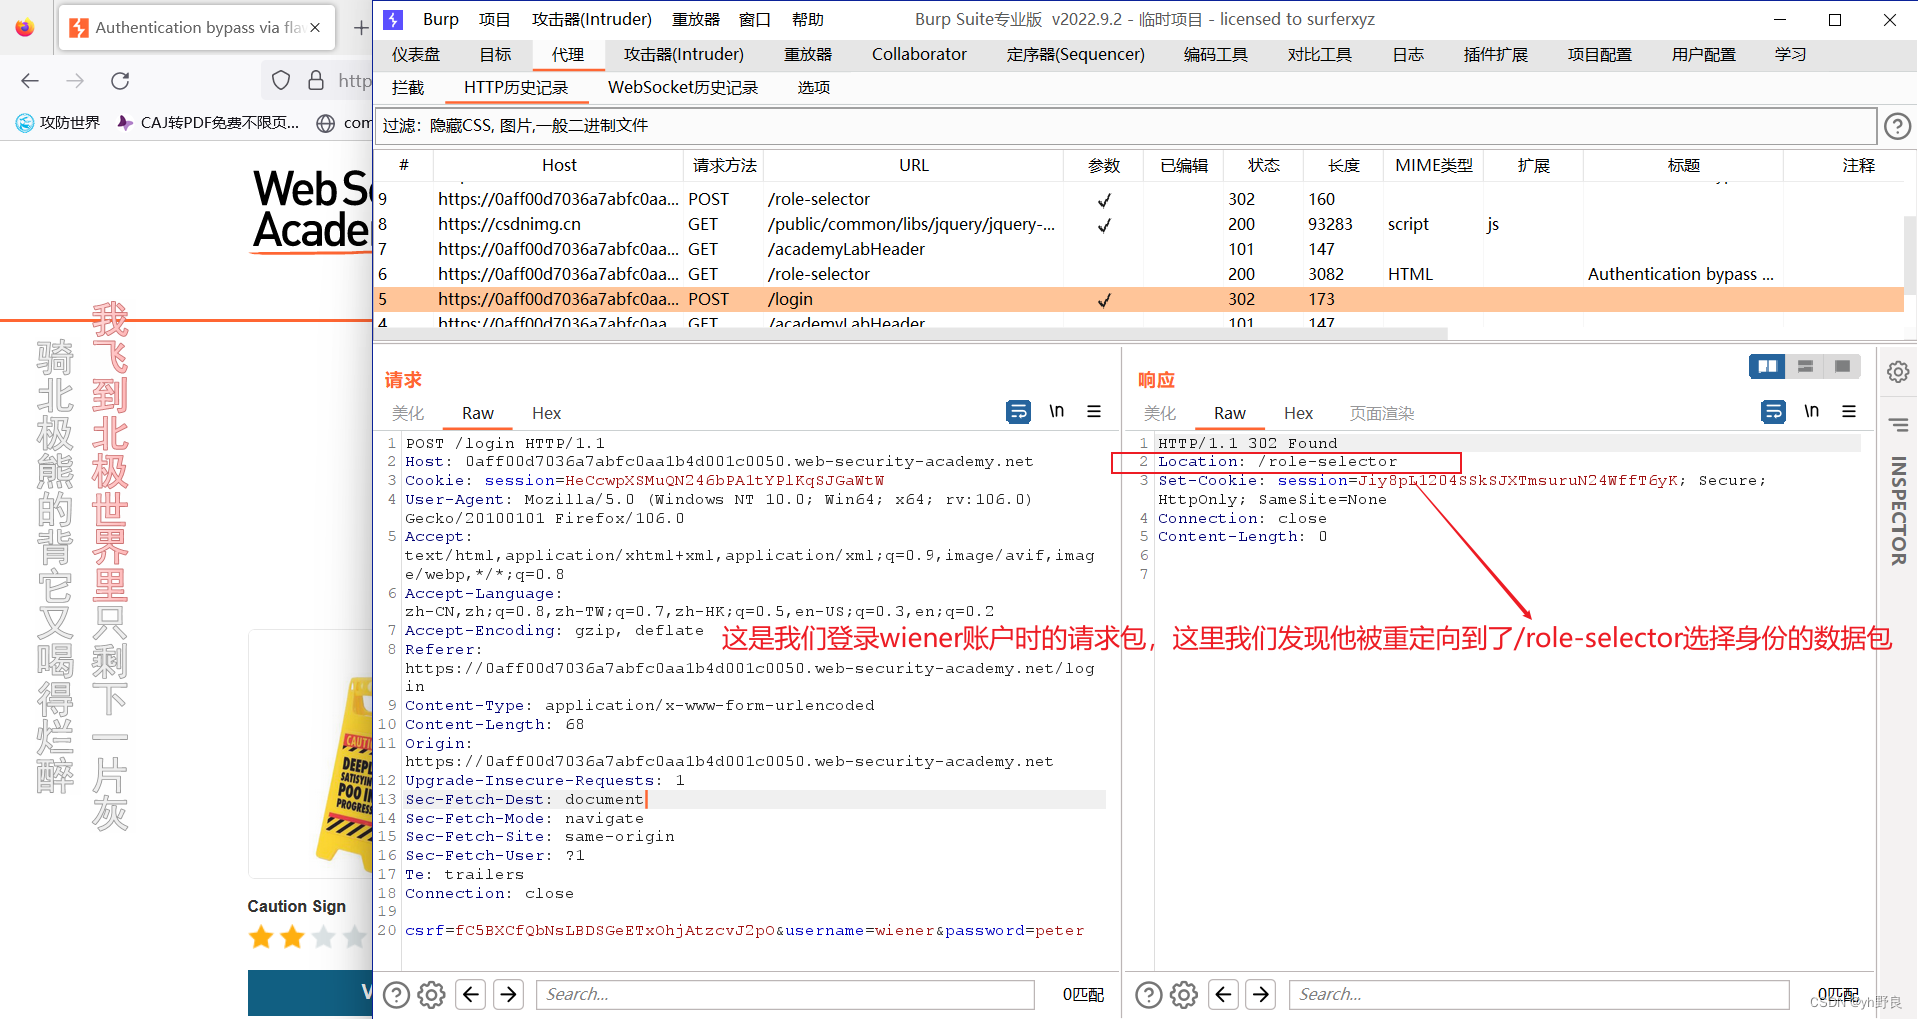
Task: Open CAJ转PDF bookmark in Firefox
Action: (x=208, y=122)
